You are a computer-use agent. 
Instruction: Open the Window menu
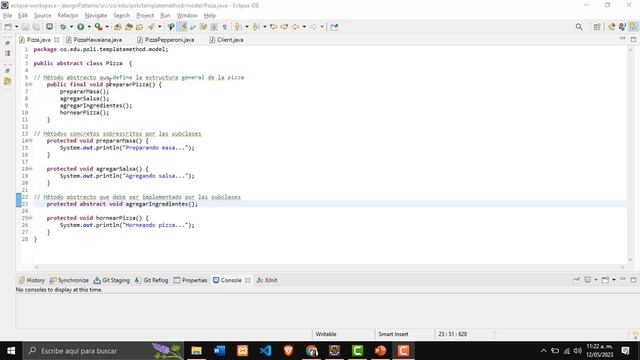tap(187, 16)
